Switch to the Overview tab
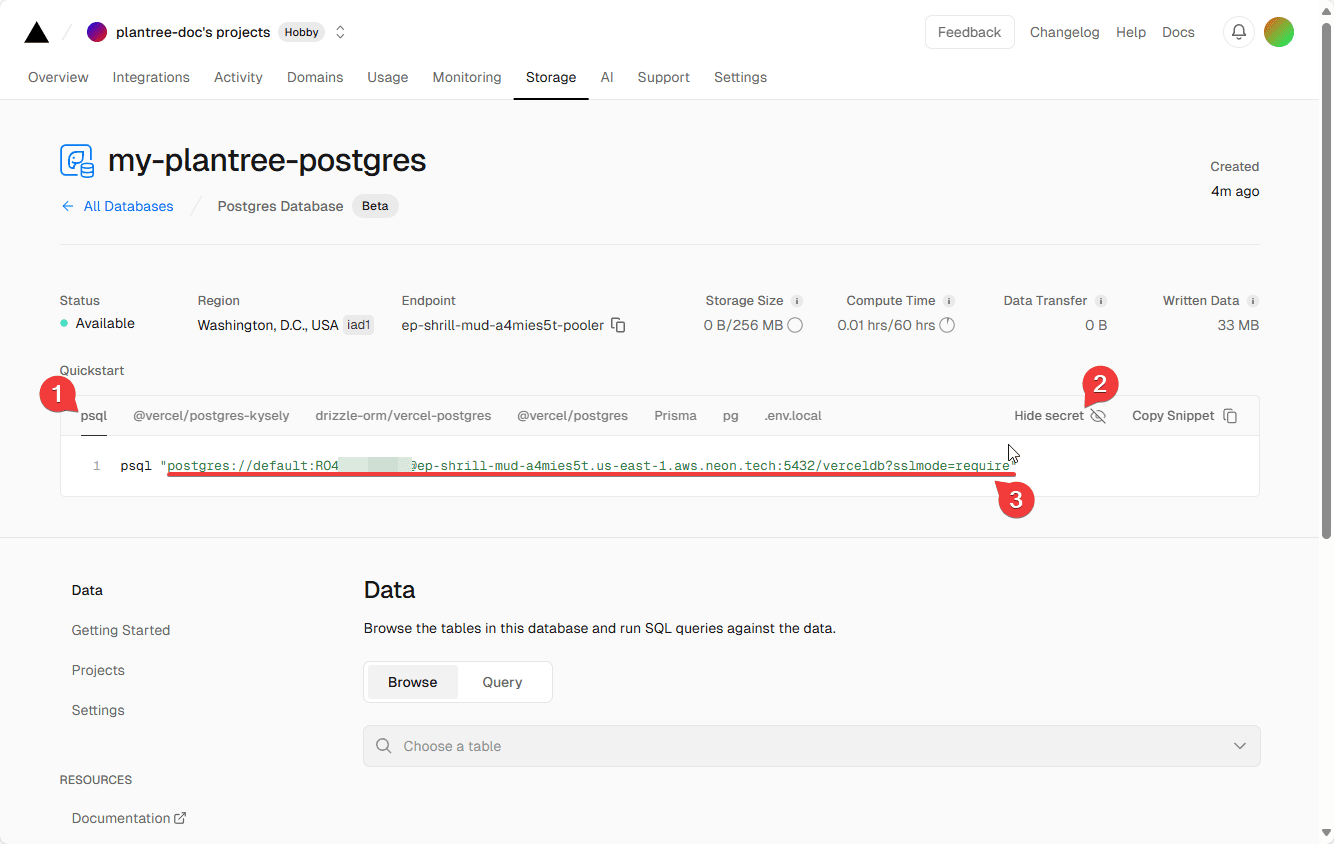1334x844 pixels. [58, 77]
